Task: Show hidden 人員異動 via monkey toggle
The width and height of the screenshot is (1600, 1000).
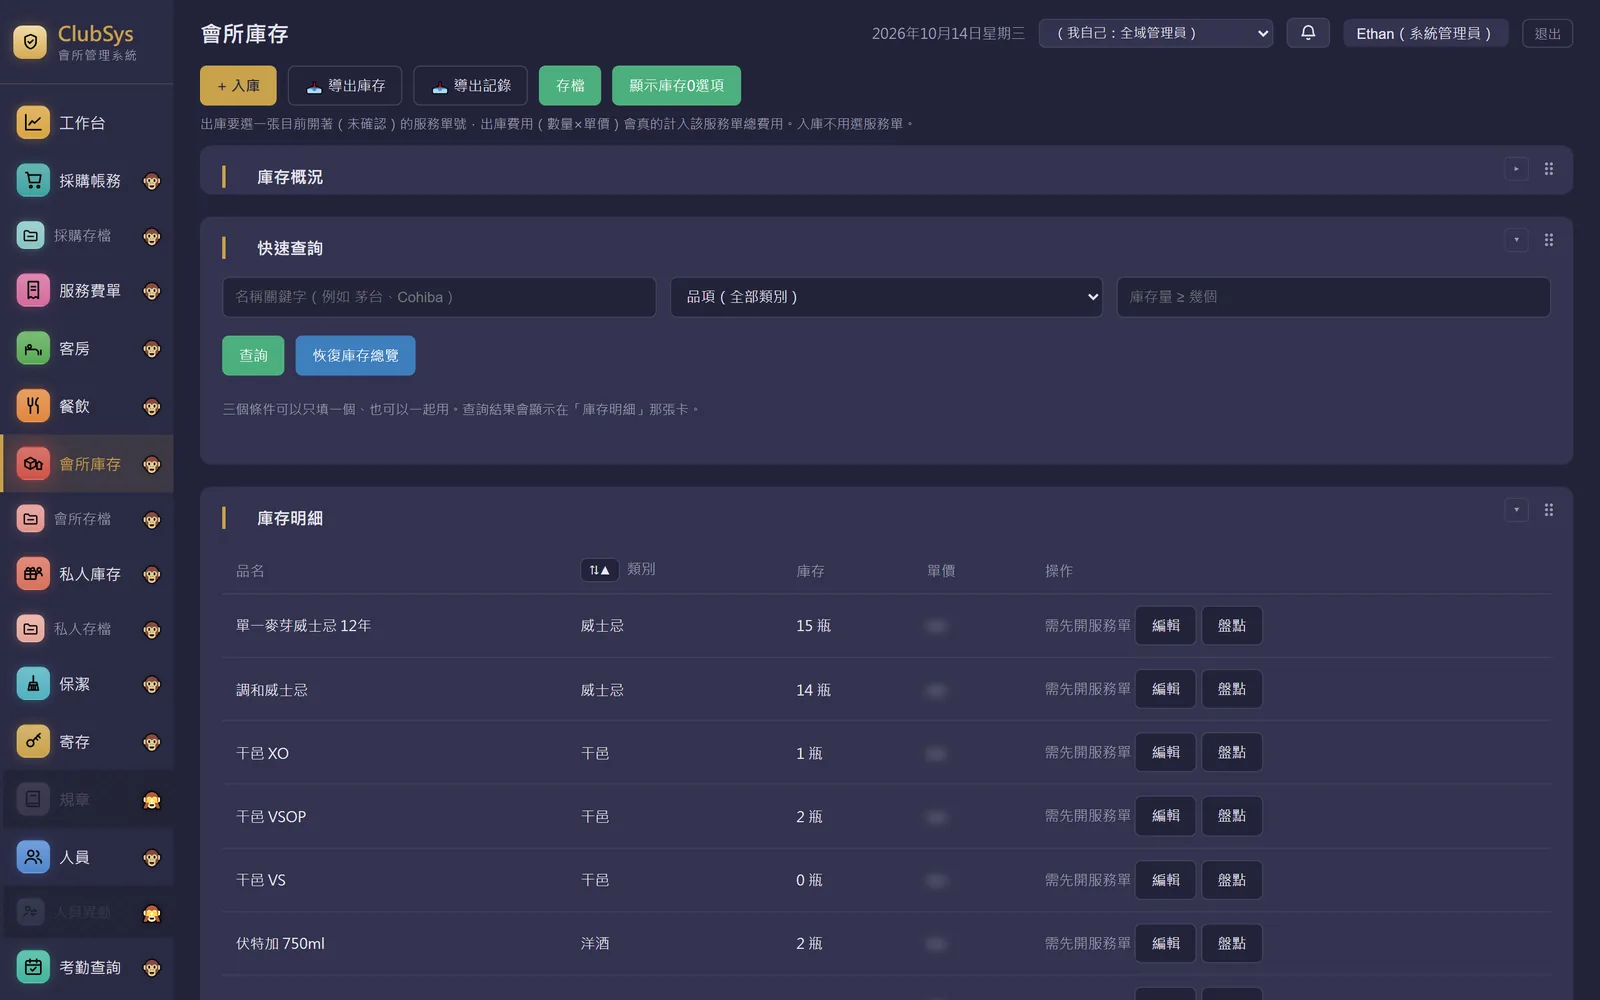Action: pyautogui.click(x=152, y=913)
